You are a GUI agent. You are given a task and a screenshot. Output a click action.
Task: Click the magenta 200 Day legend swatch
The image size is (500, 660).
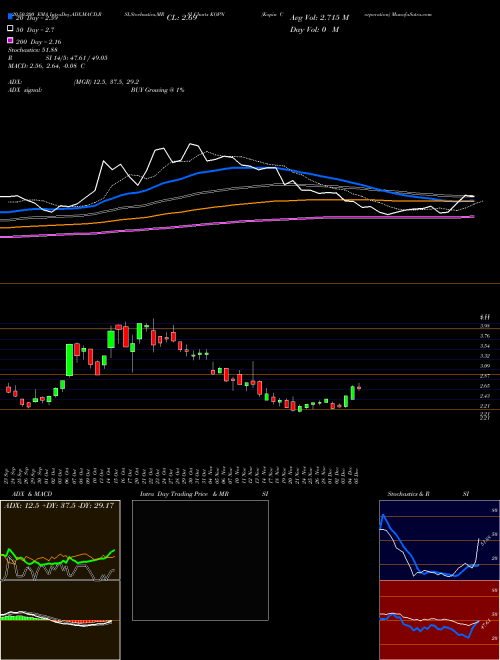10,41
